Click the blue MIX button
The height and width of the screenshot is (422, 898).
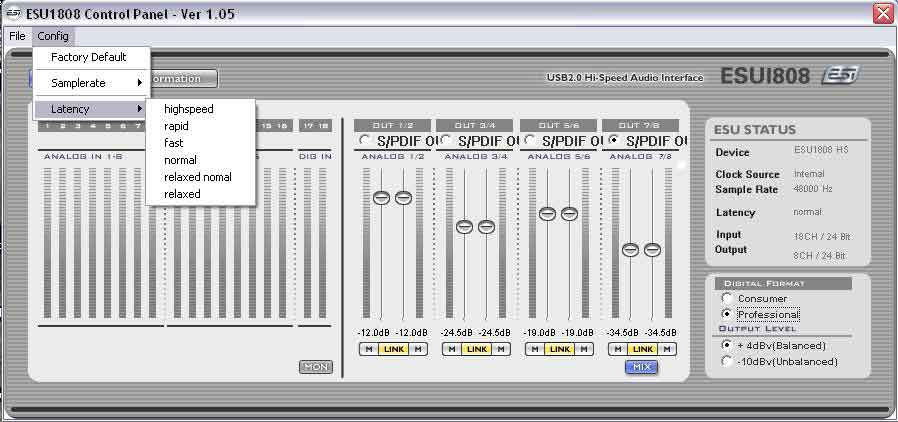pos(641,367)
